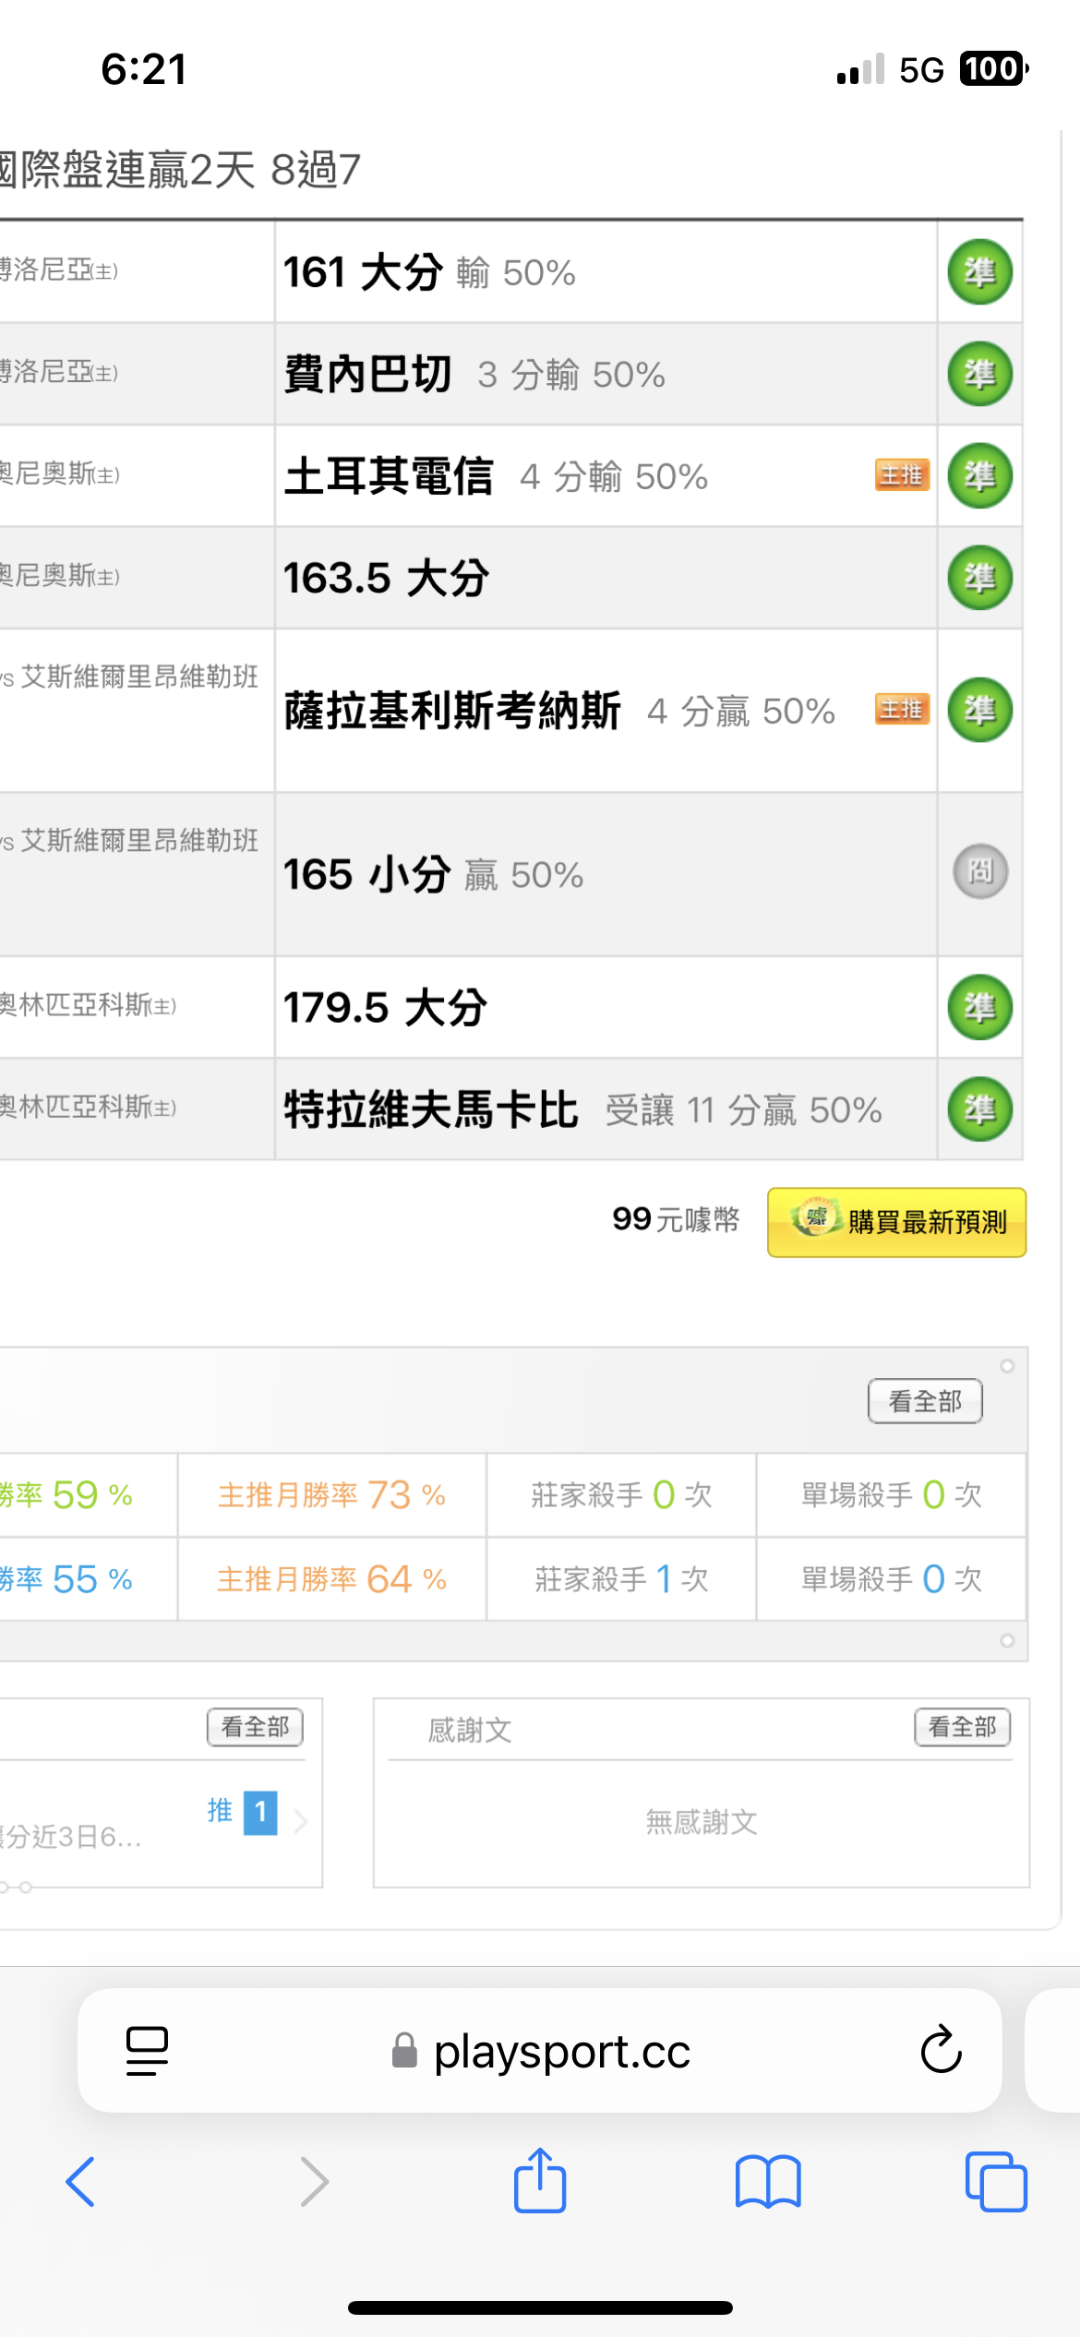Select 費內巴切 prediction entry
This screenshot has width=1080, height=2337.
point(368,375)
